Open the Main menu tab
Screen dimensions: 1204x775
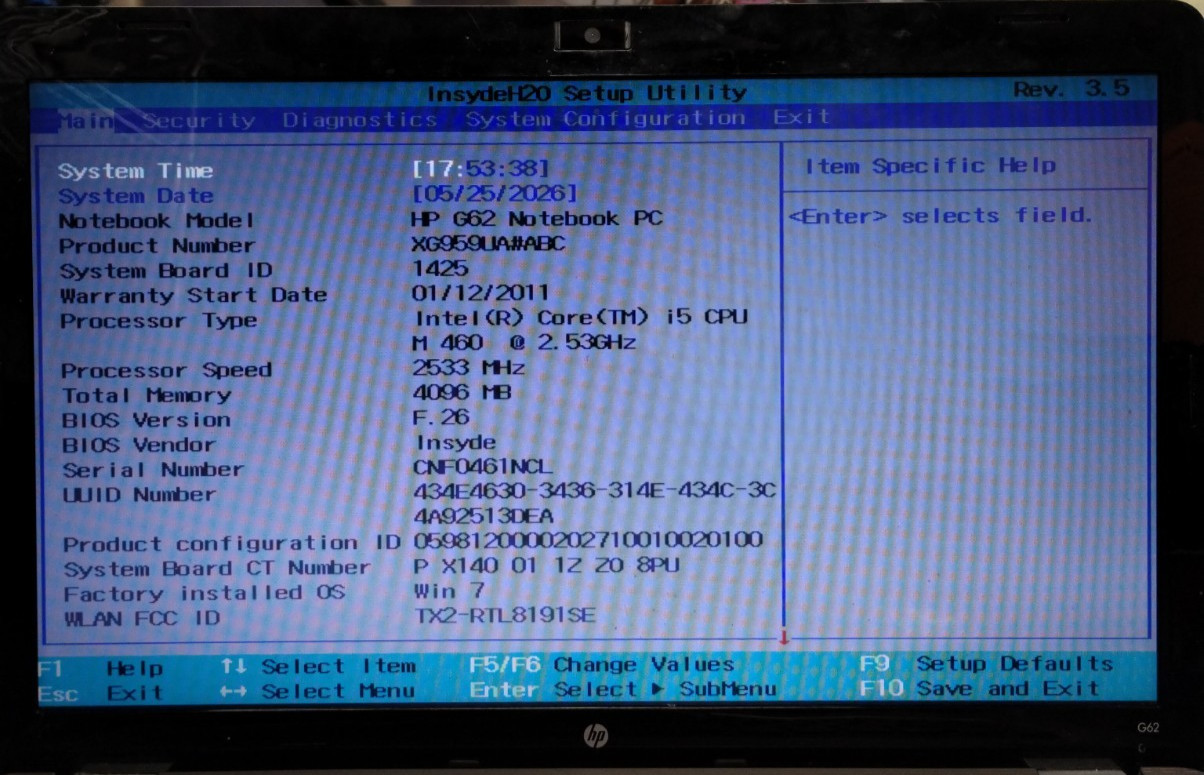point(84,121)
